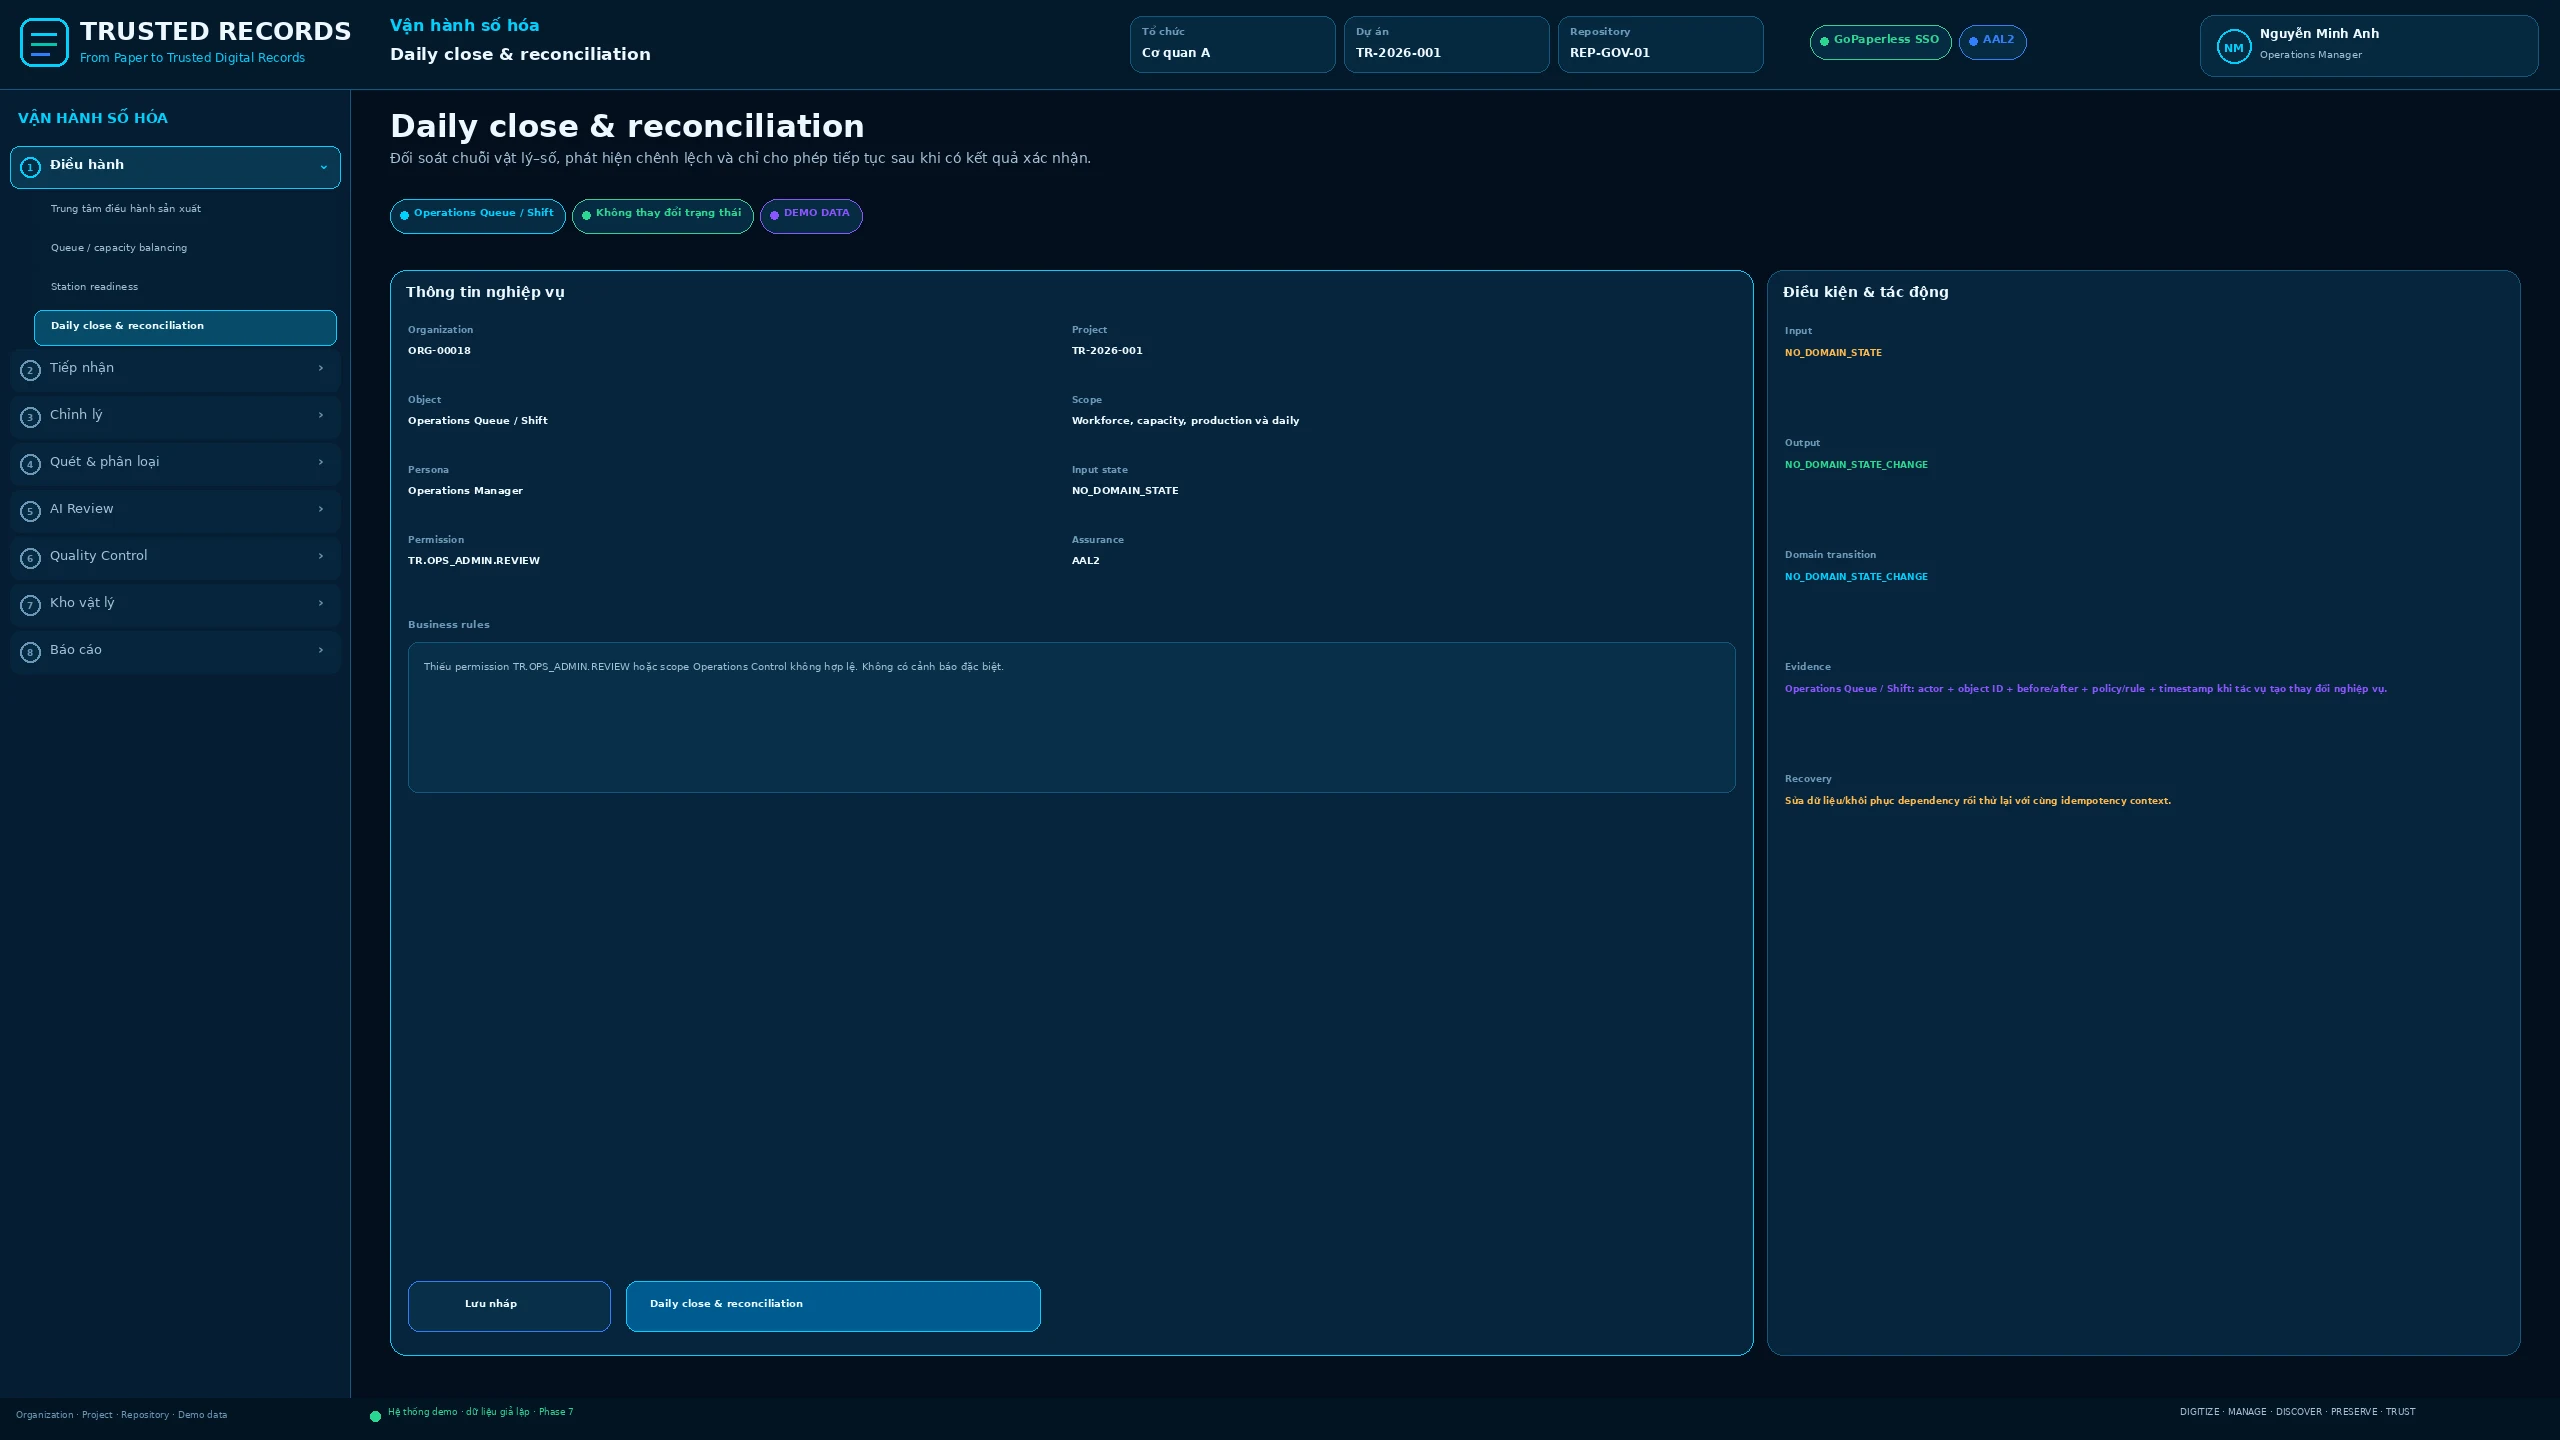Click the step 4 icon beside Quét & phân loại
This screenshot has height=1440, width=2560.
30,464
